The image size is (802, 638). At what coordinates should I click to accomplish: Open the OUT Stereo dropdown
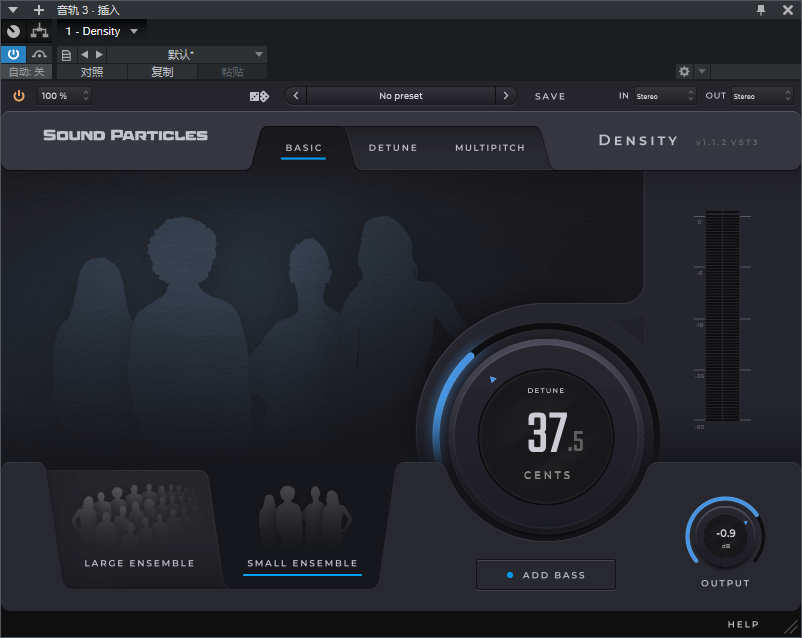[x=762, y=96]
